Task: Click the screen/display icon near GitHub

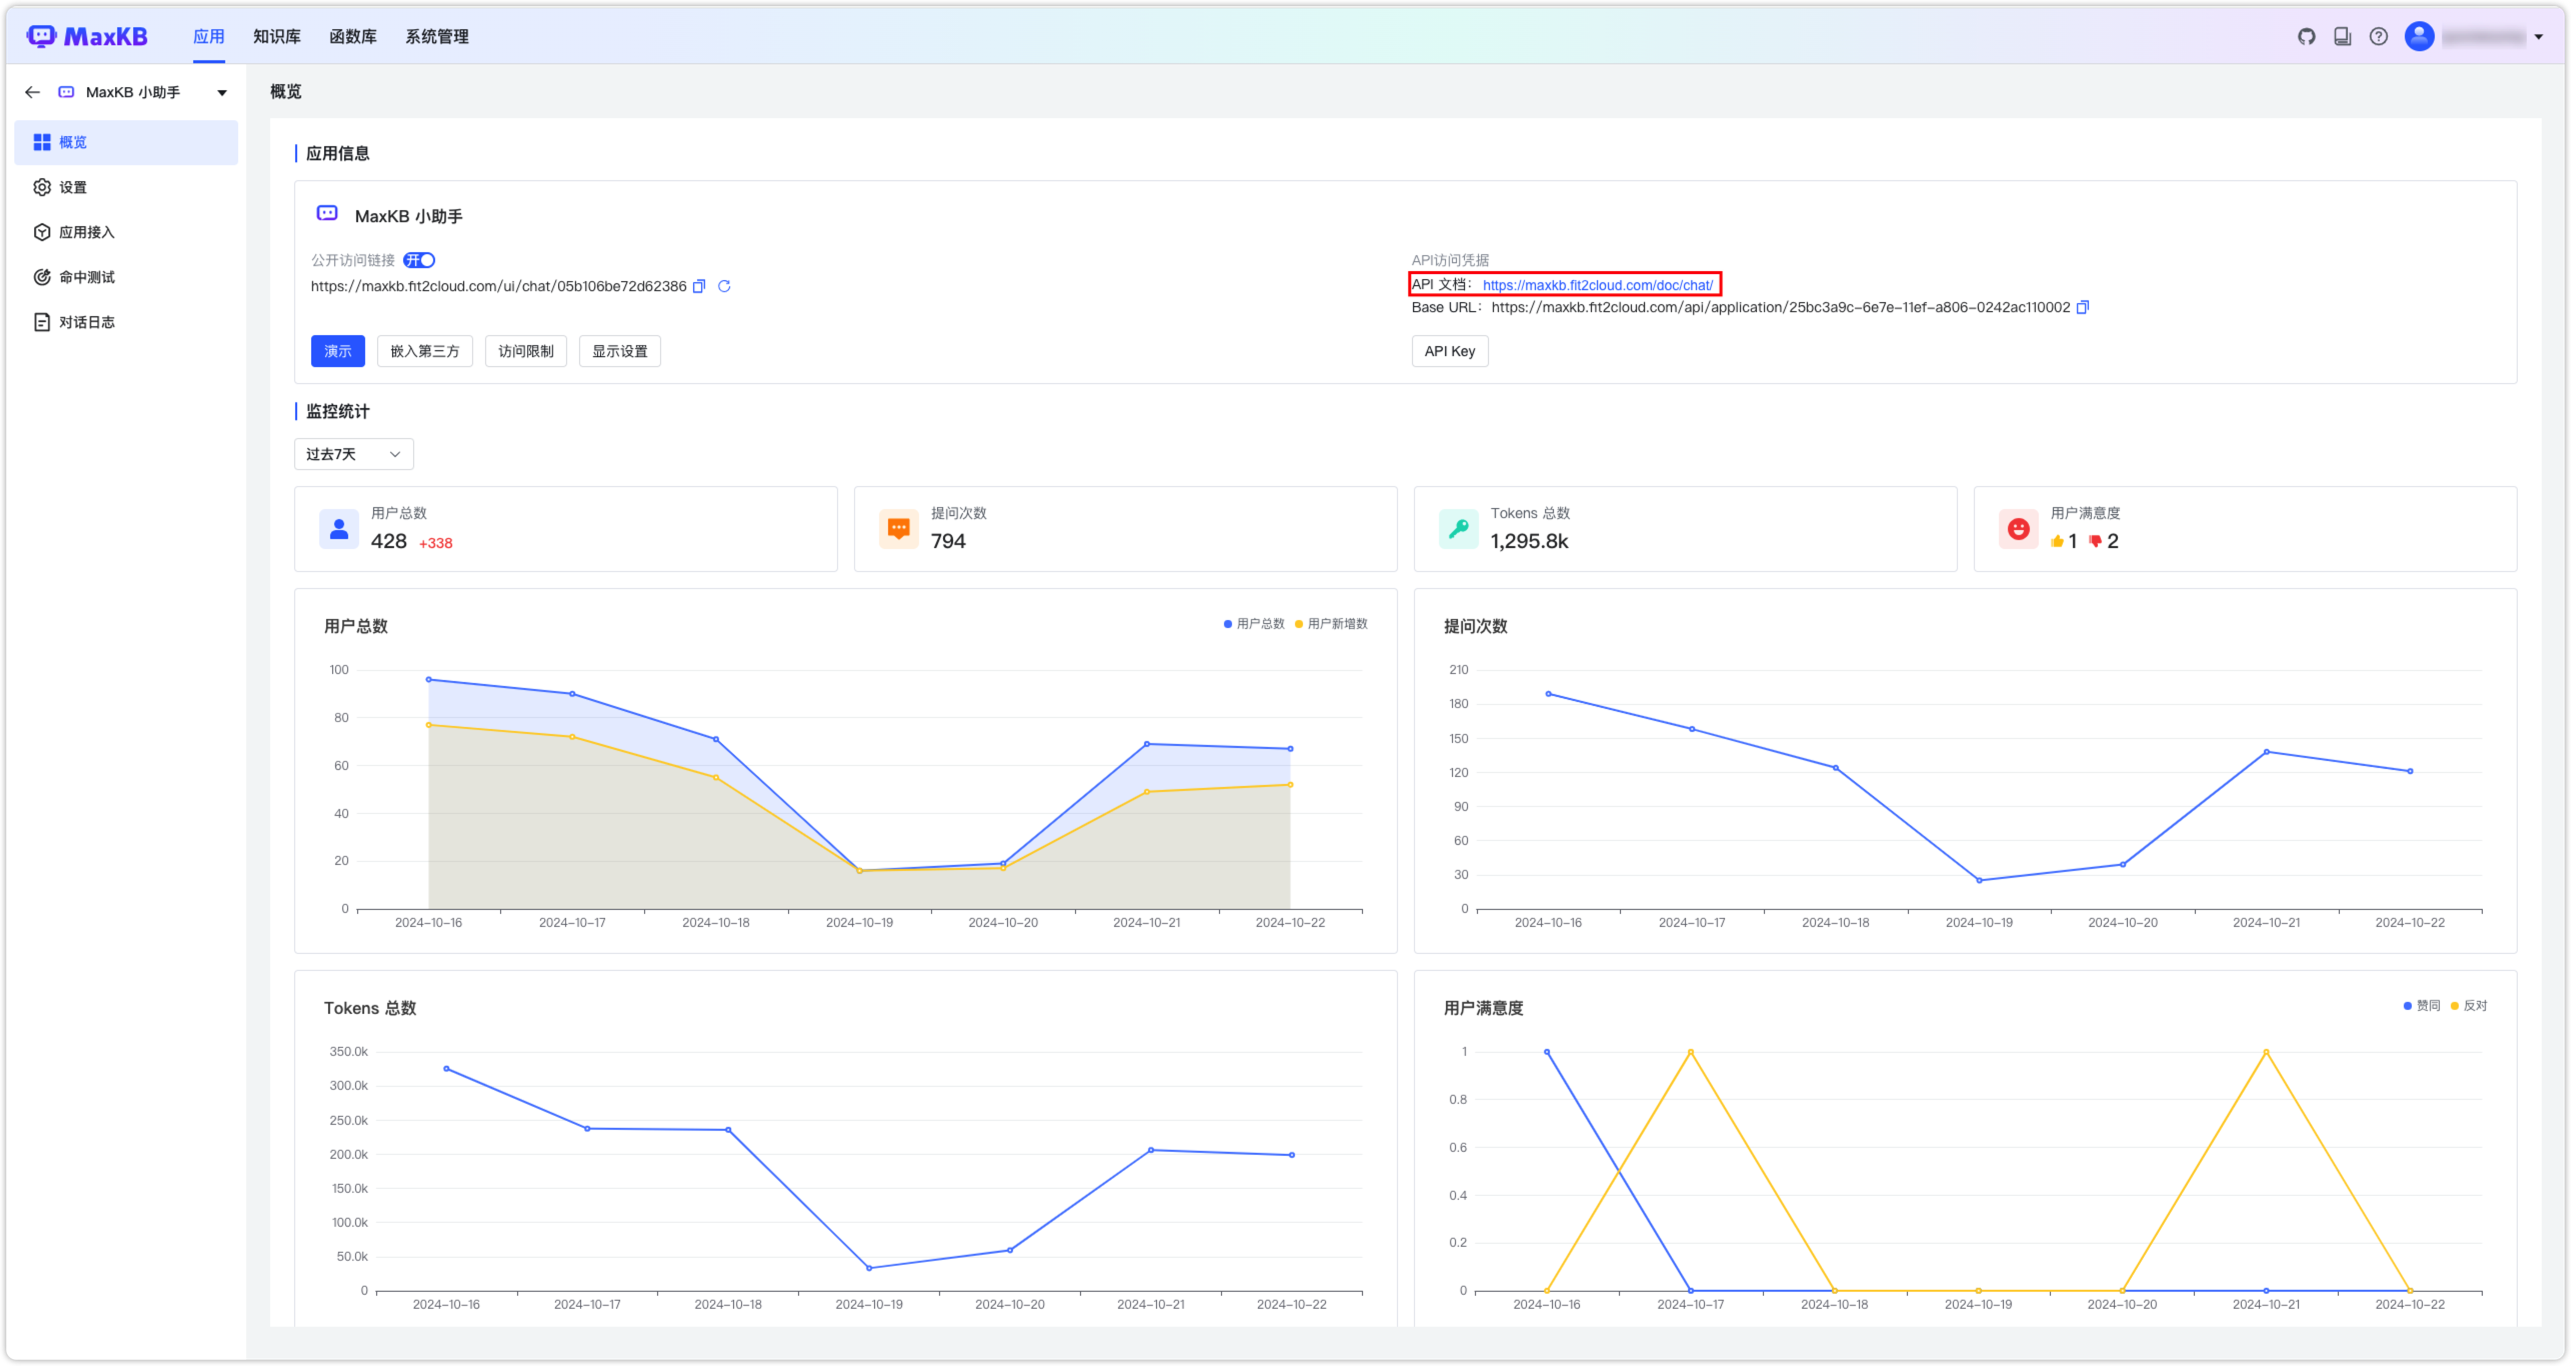Action: pos(2343,36)
